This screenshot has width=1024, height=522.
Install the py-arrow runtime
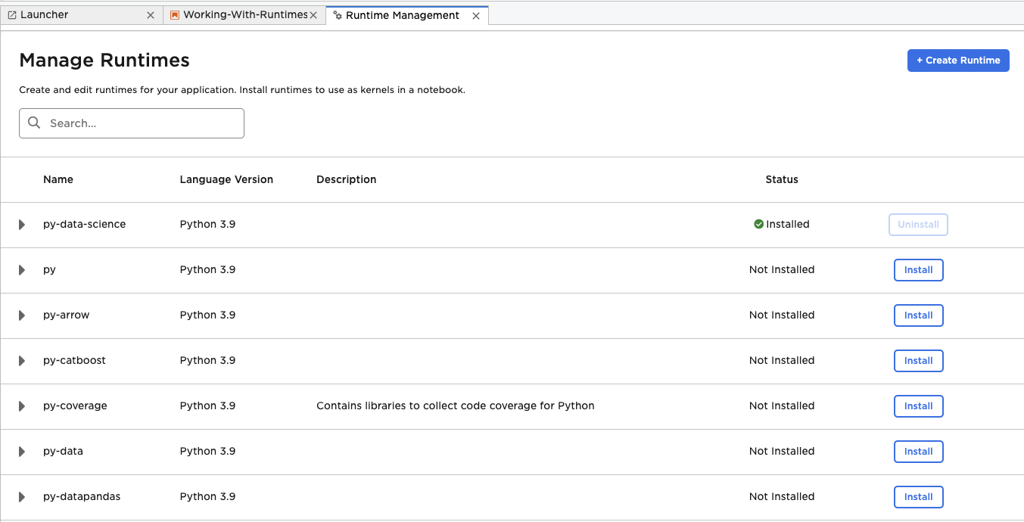(x=918, y=315)
